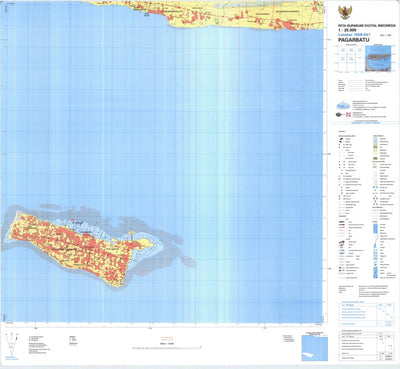
Task: Click the island locator inset map
Action: [x=314, y=348]
